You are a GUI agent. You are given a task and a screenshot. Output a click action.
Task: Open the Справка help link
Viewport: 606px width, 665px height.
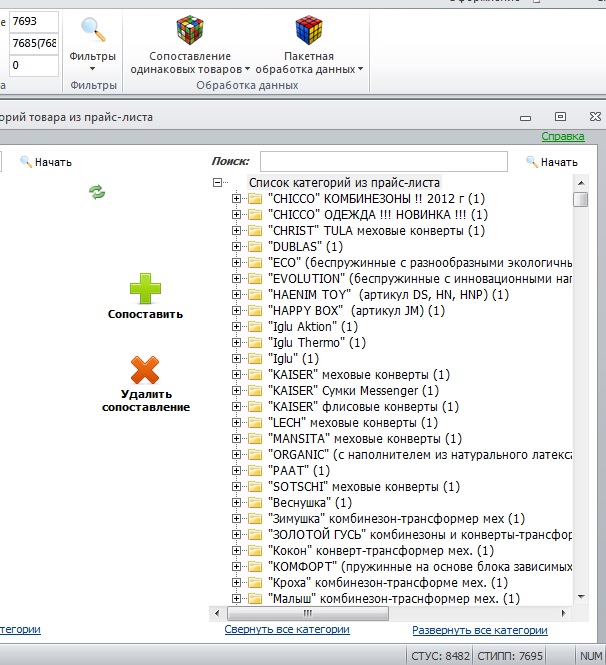563,137
